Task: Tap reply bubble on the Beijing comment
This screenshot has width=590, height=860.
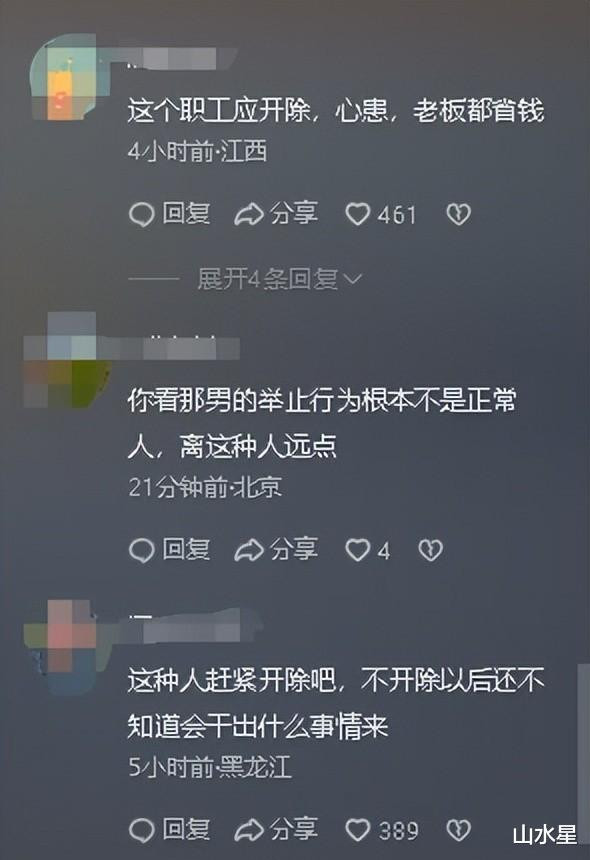Action: click(x=141, y=550)
